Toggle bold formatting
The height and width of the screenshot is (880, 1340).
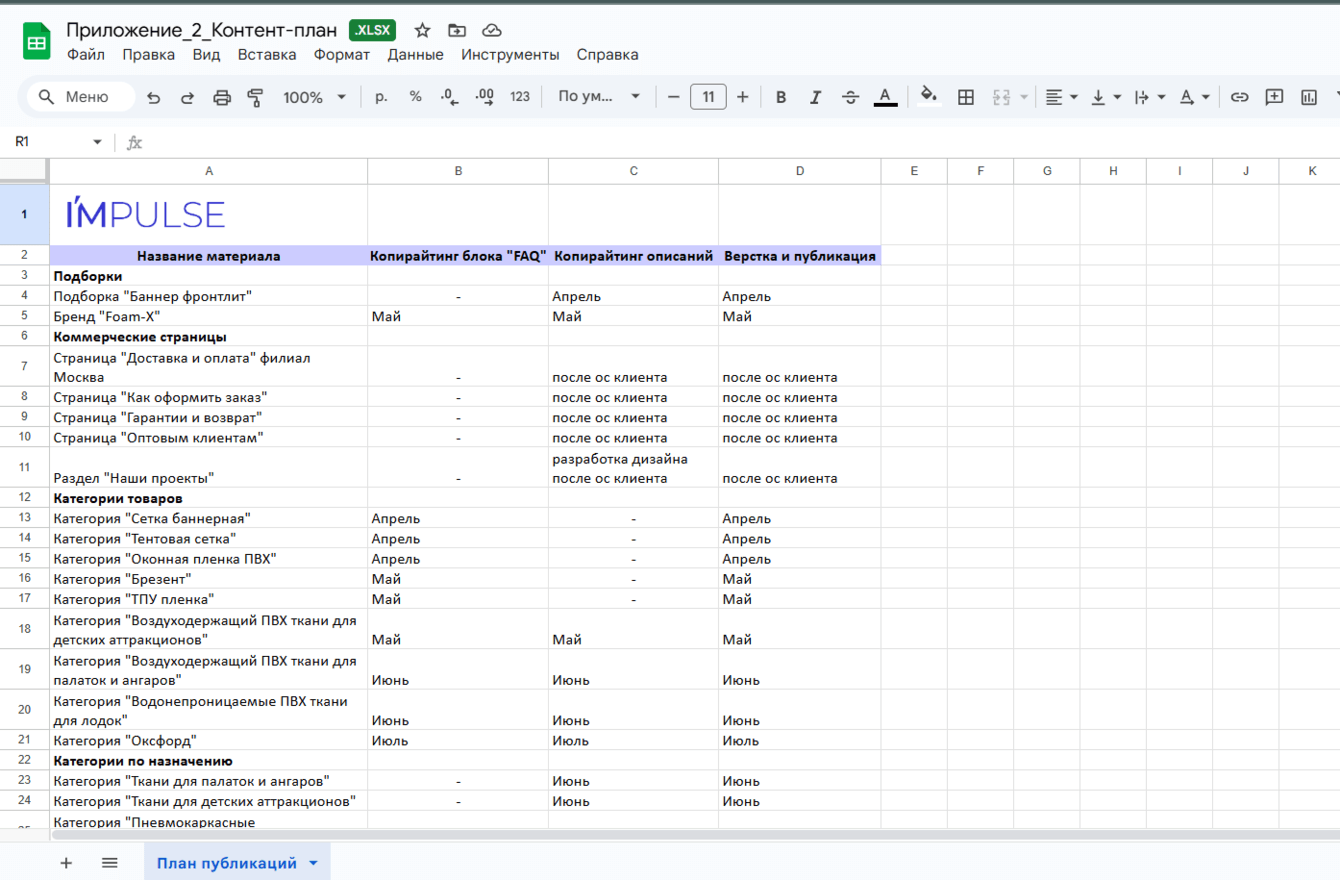781,97
